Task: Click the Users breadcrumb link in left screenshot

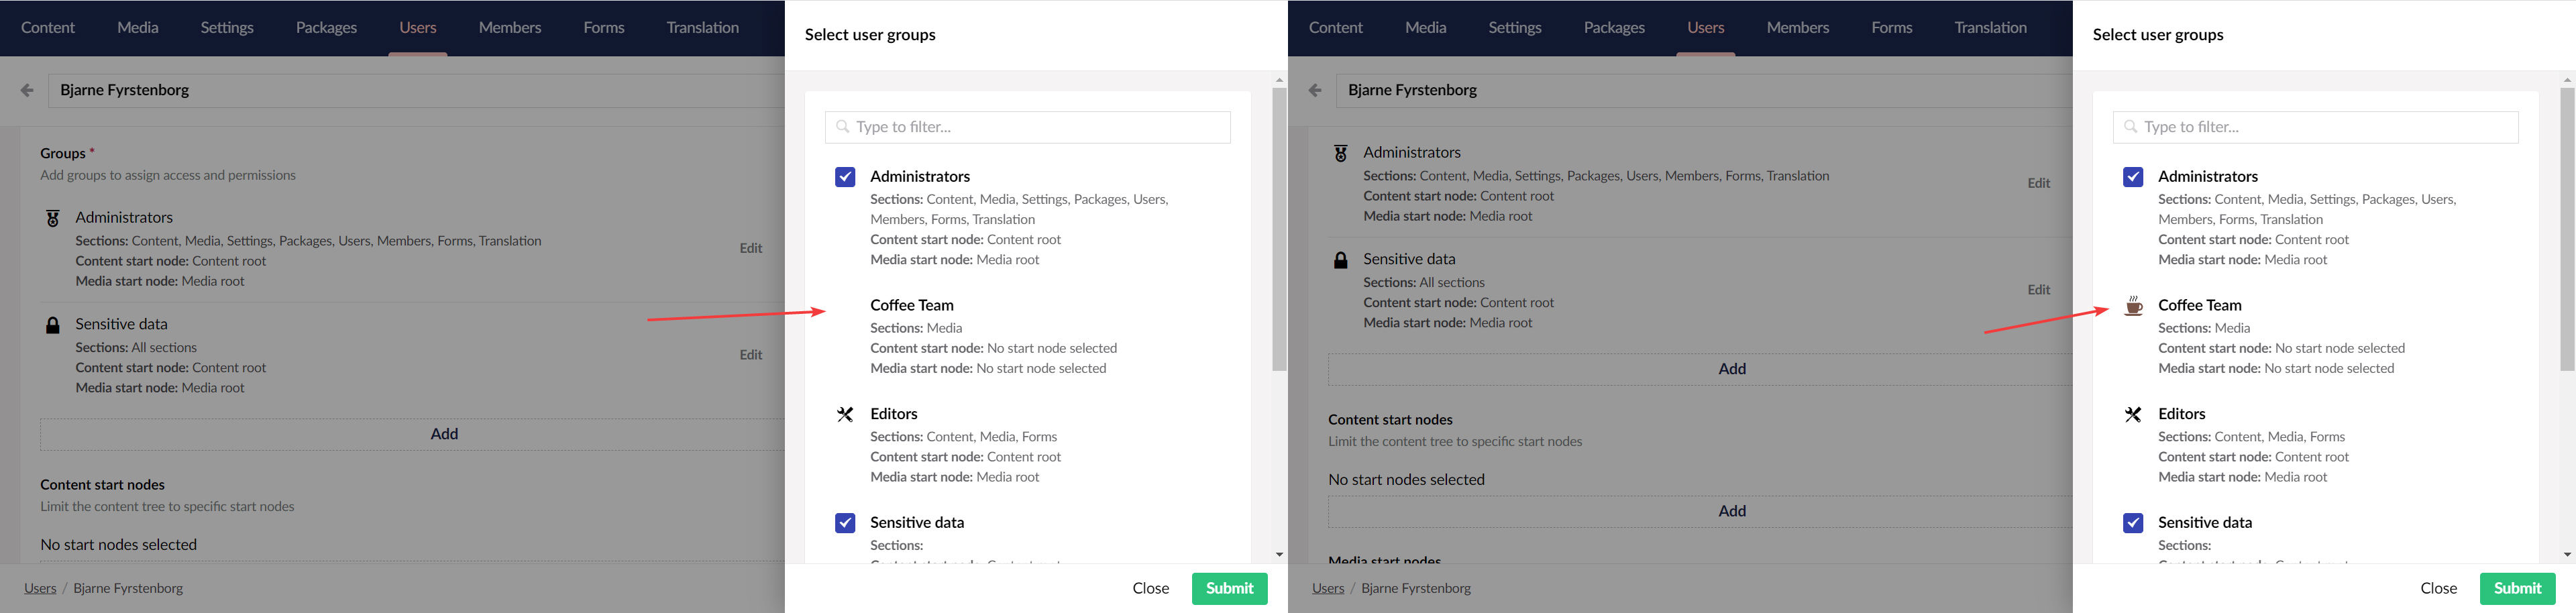Action: (x=40, y=589)
